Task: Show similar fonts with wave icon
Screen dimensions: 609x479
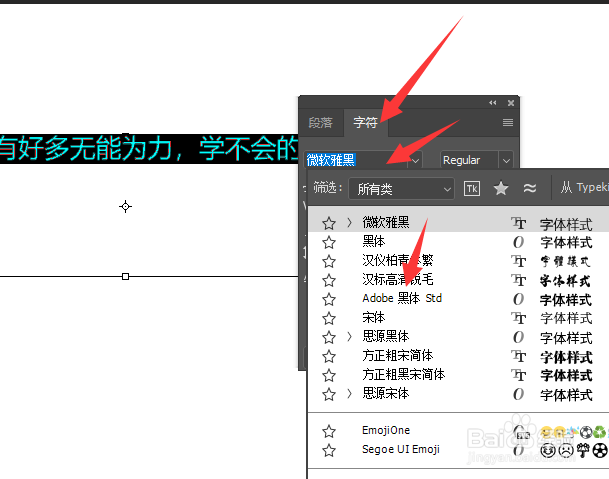Action: [x=530, y=188]
